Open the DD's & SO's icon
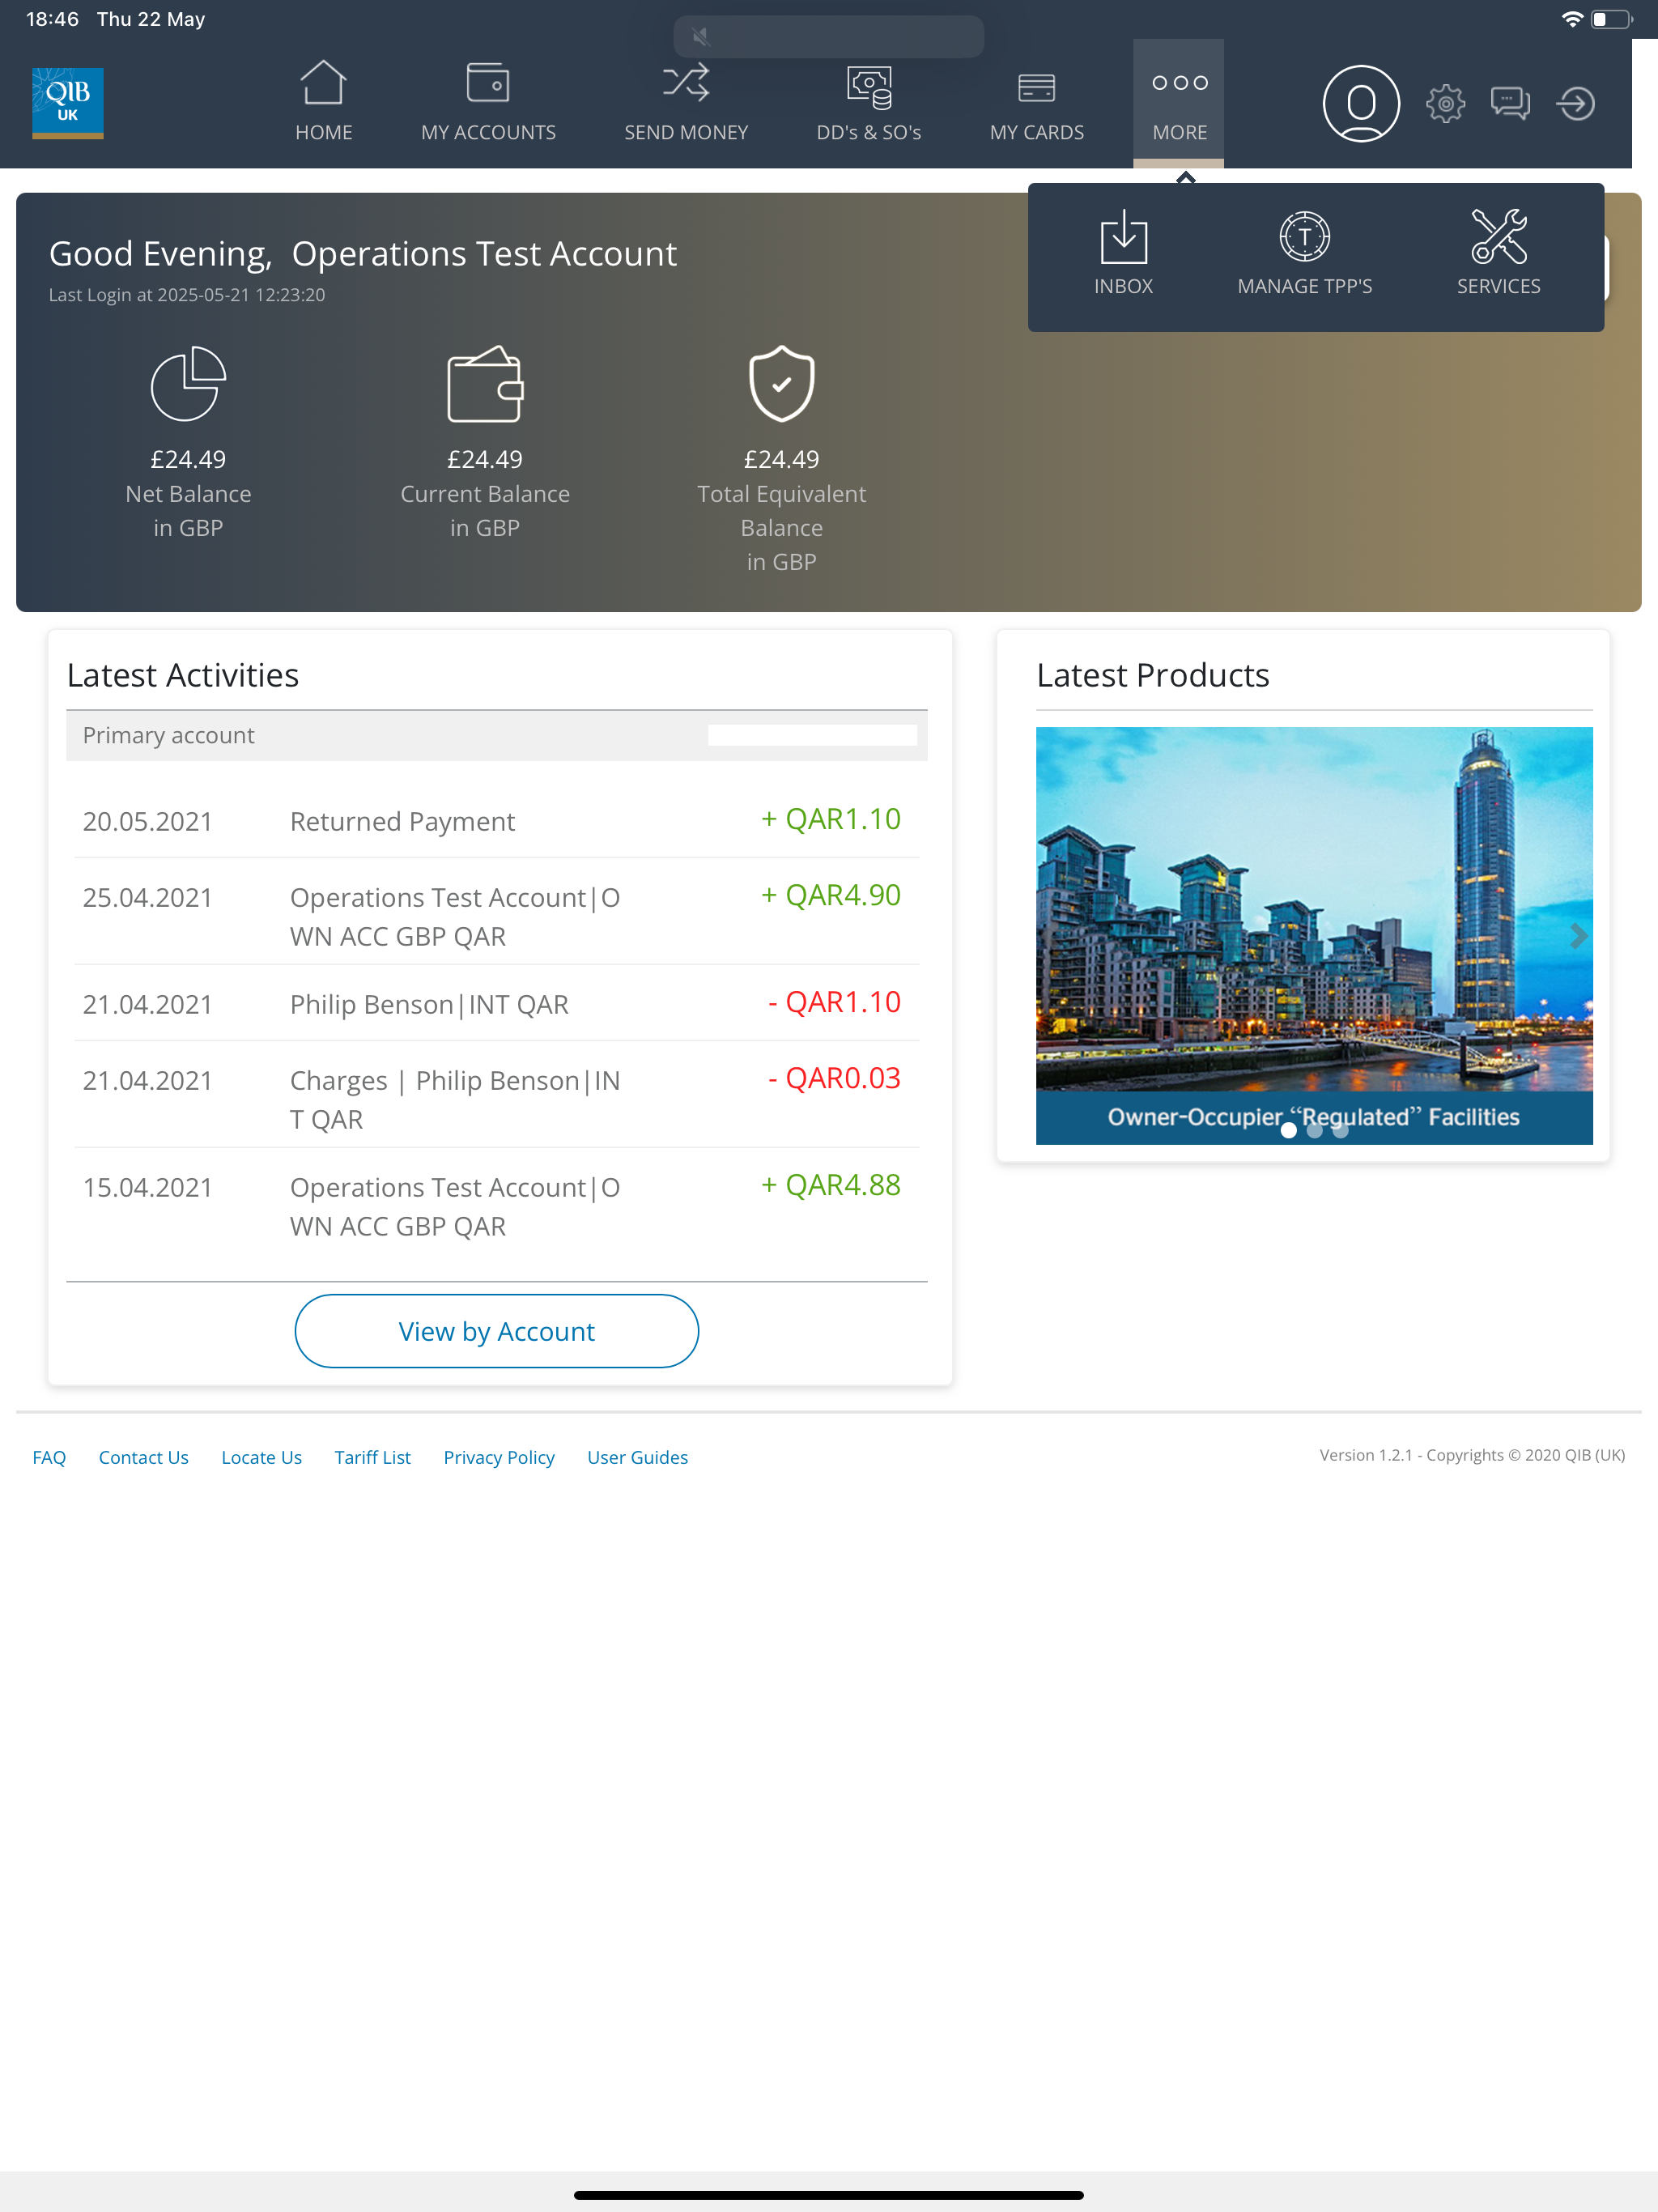This screenshot has width=1658, height=2212. click(869, 87)
